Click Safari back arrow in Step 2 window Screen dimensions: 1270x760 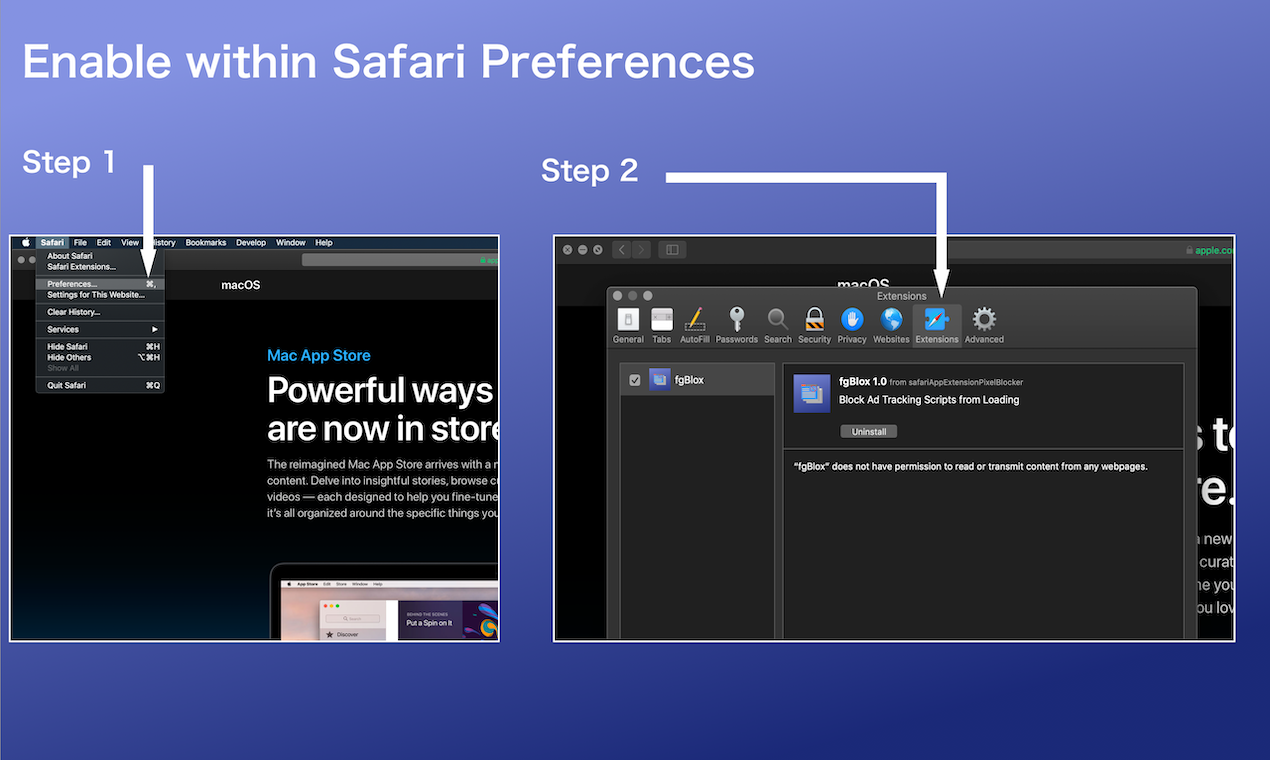click(622, 250)
